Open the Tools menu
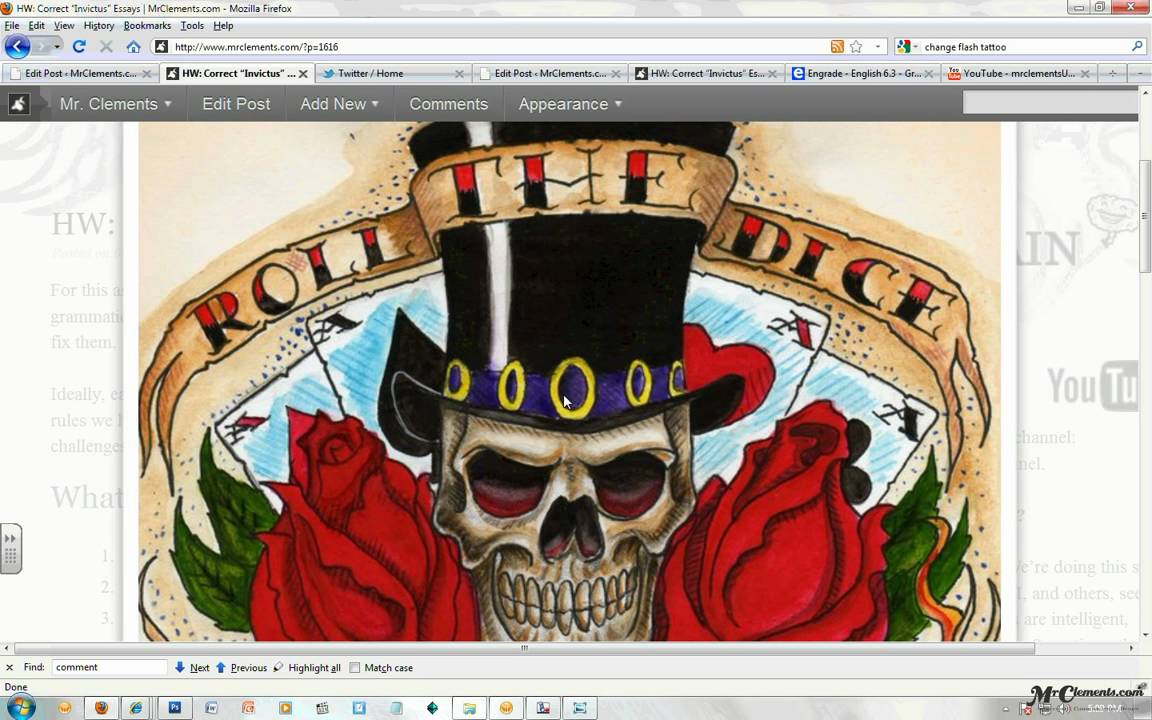This screenshot has height=720, width=1152. click(x=192, y=25)
